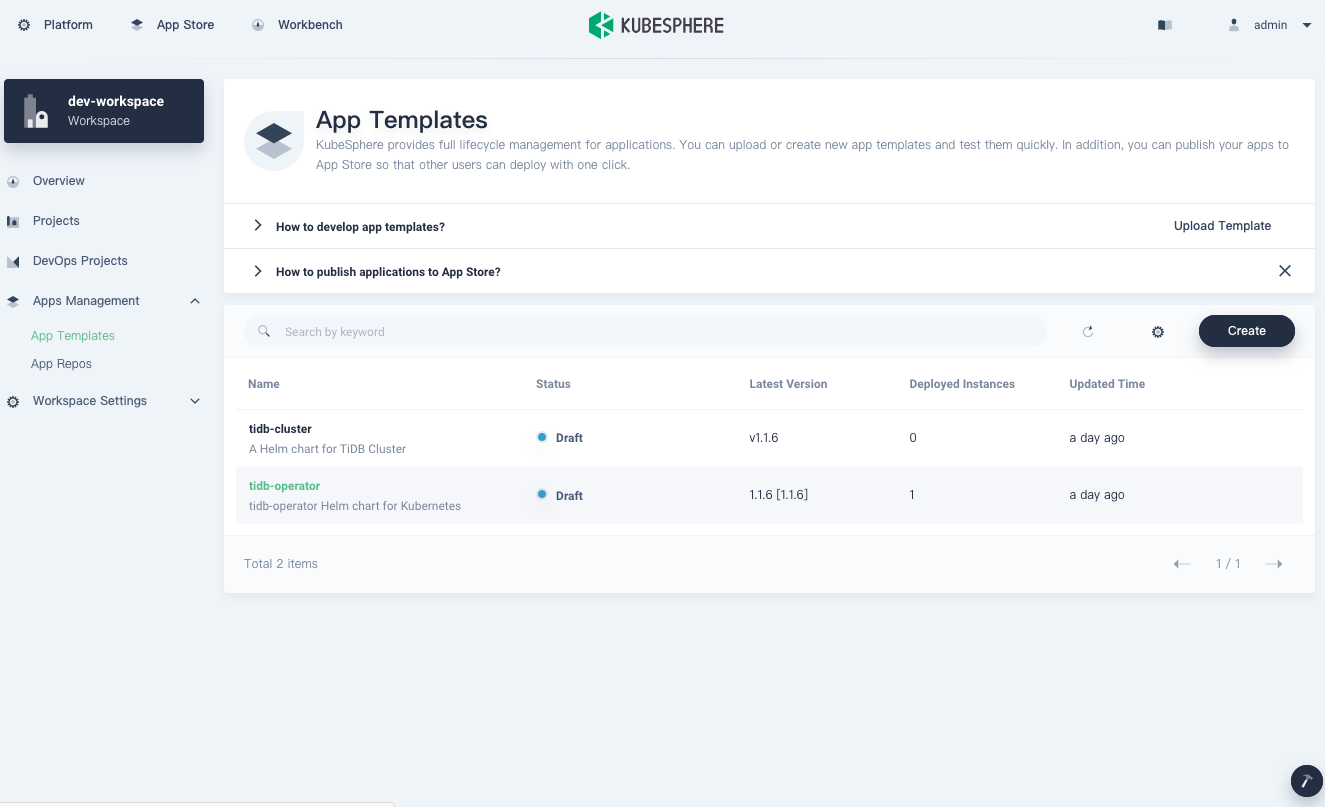The height and width of the screenshot is (807, 1325).
Task: Click the KubeSphere logo
Action: 656,25
